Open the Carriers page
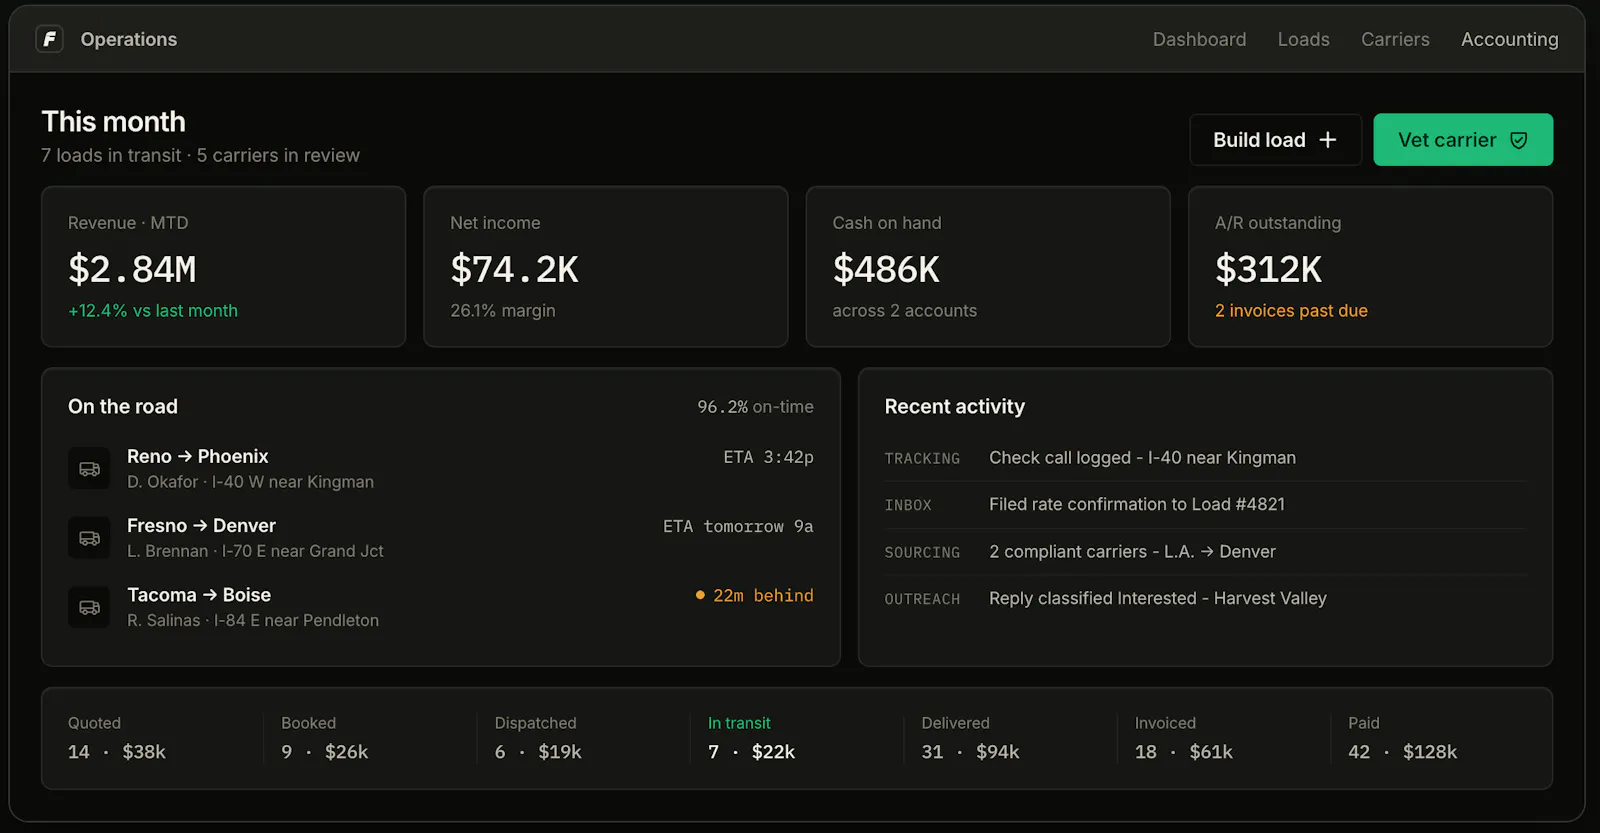1600x833 pixels. [1395, 39]
